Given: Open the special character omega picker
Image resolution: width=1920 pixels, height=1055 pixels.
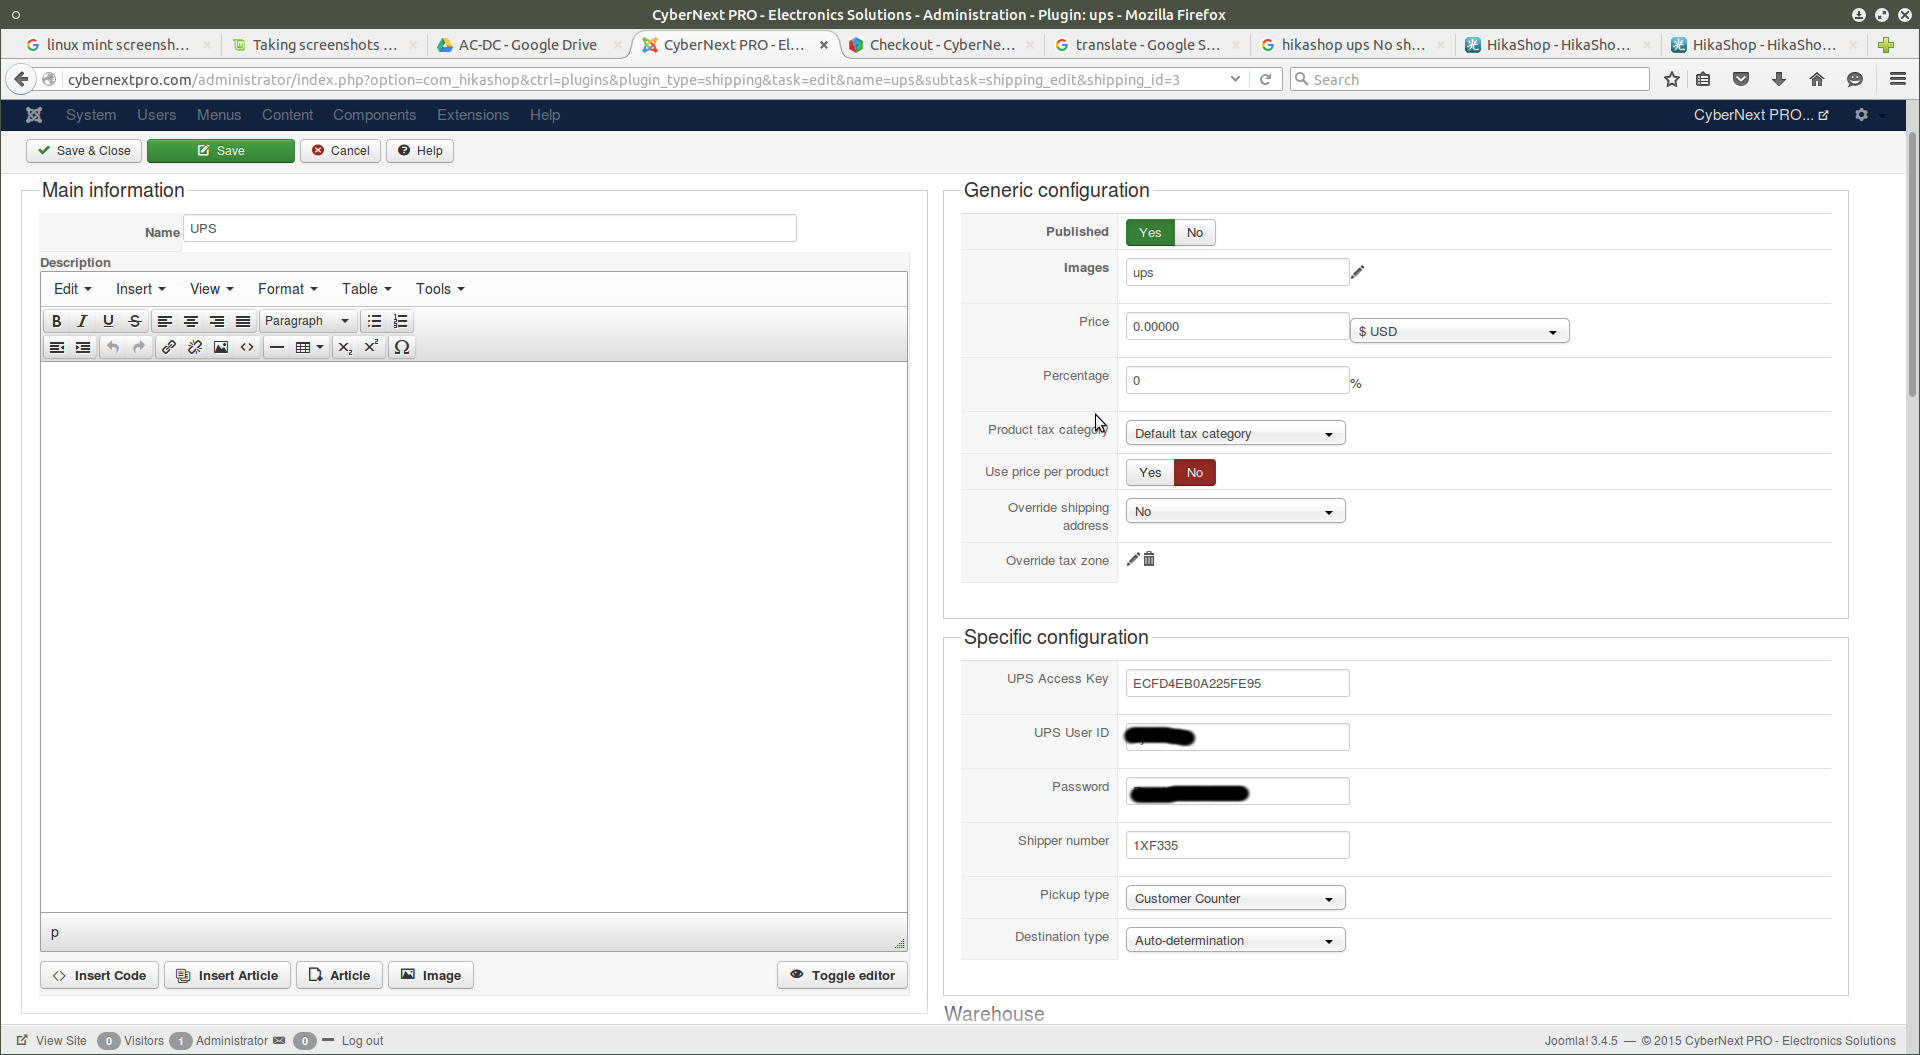Looking at the screenshot, I should [402, 347].
